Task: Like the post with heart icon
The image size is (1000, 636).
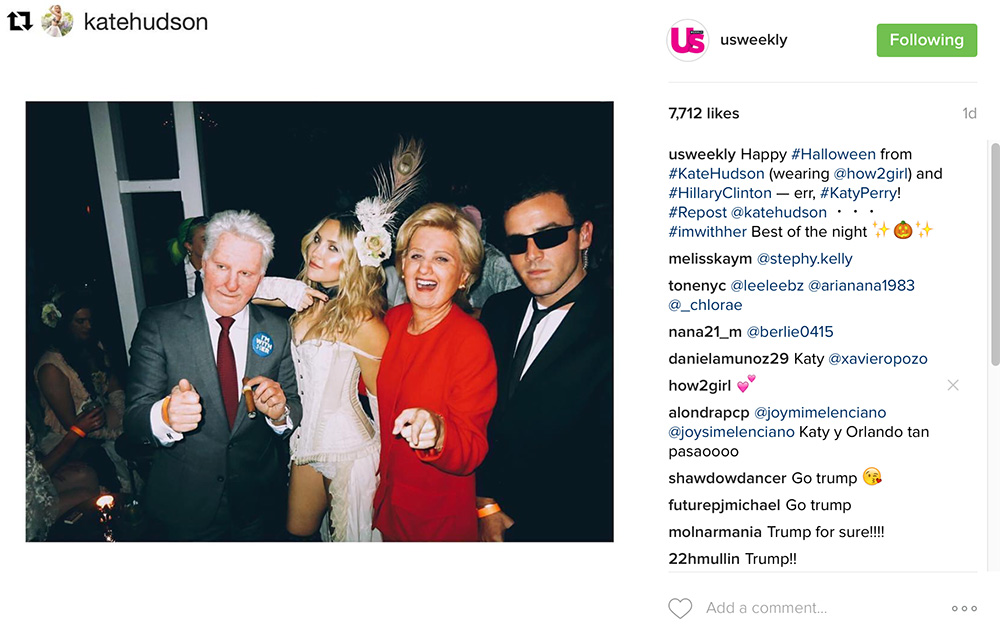Action: [680, 608]
